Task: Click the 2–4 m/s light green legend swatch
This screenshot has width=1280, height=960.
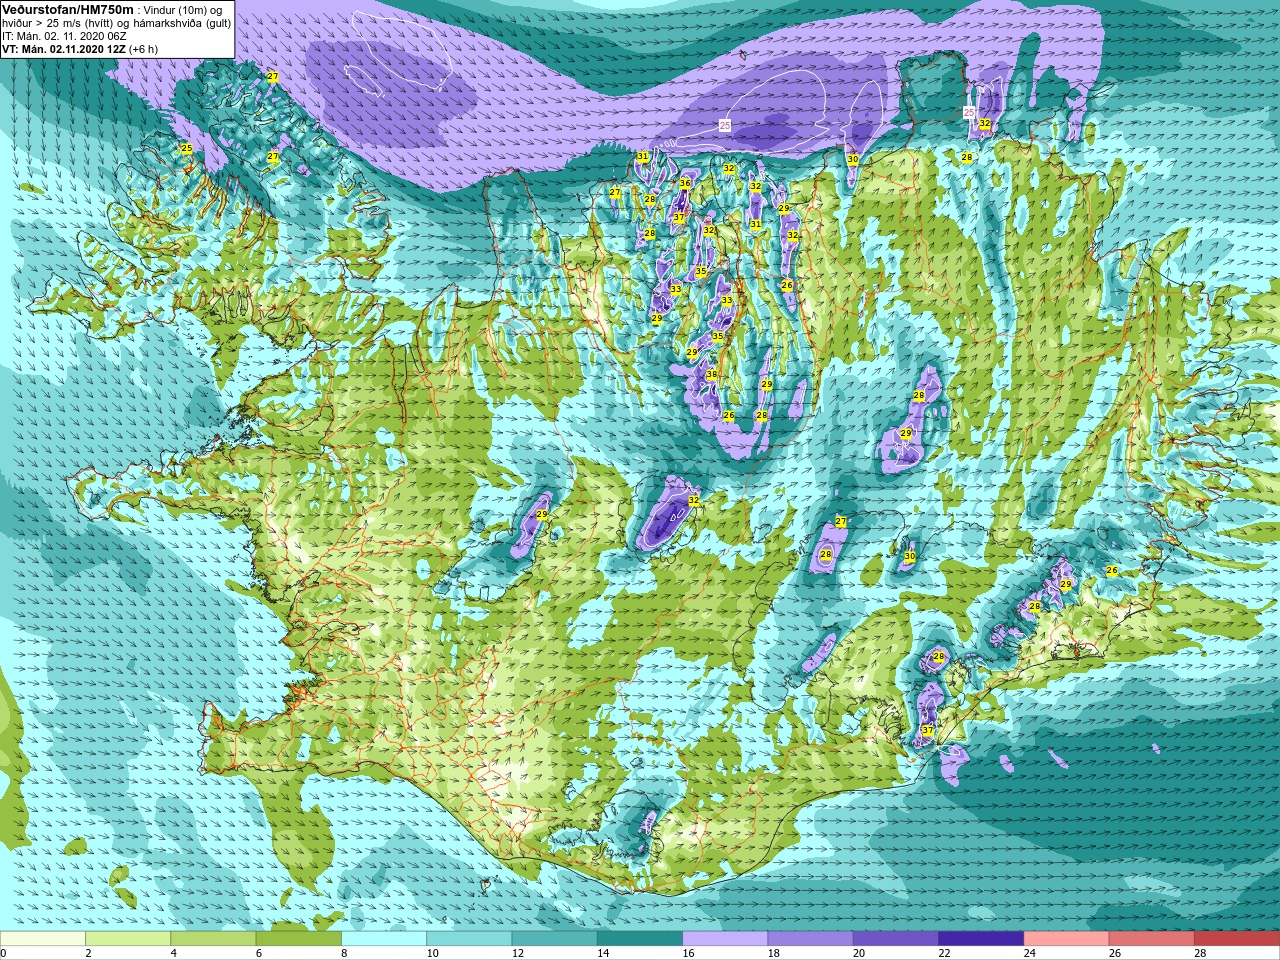Action: pos(128,939)
